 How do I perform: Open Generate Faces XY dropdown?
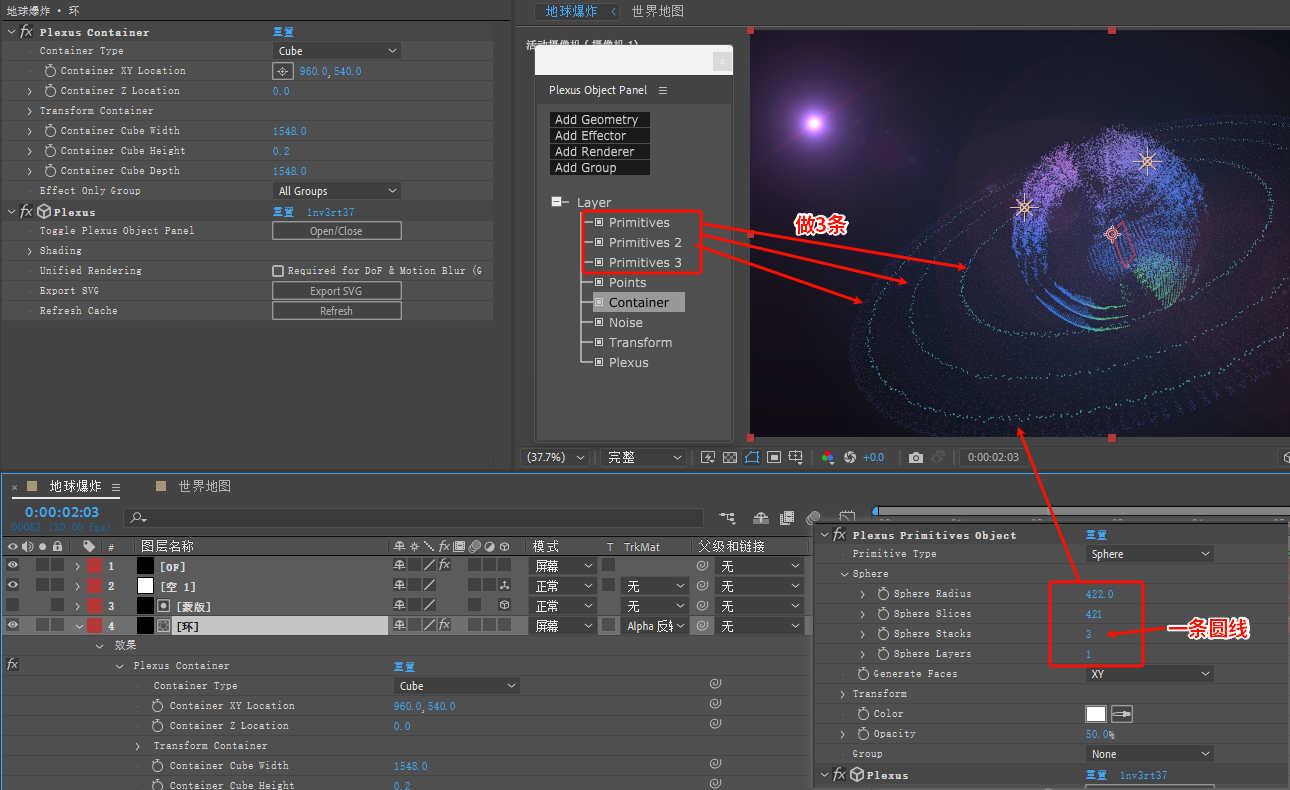tap(1150, 674)
